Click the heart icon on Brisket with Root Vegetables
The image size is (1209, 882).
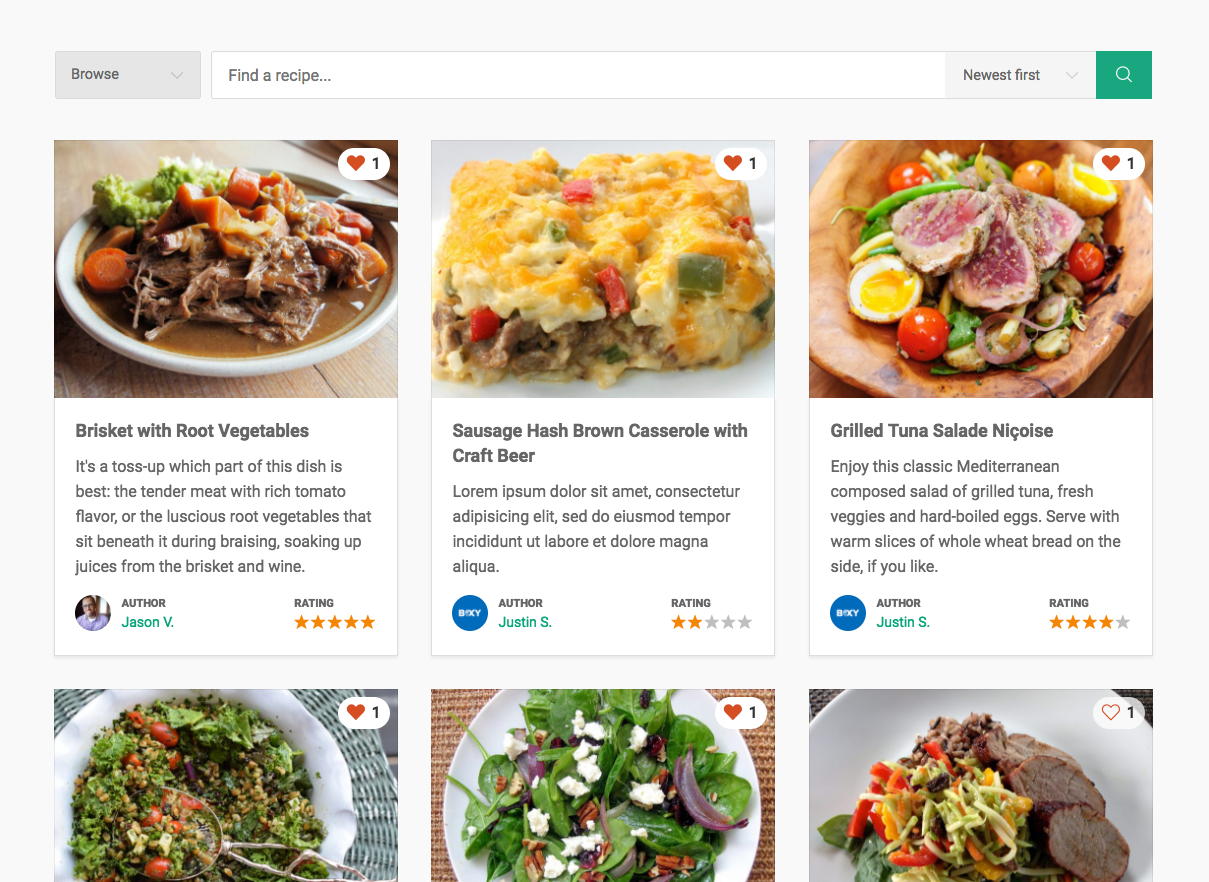356,163
